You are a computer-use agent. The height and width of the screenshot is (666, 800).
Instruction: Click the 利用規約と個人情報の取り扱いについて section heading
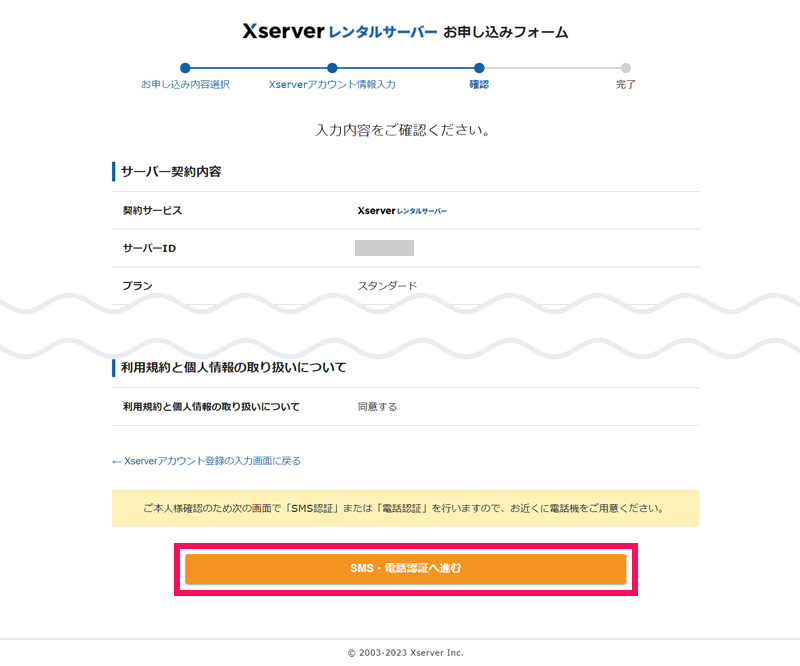point(234,367)
